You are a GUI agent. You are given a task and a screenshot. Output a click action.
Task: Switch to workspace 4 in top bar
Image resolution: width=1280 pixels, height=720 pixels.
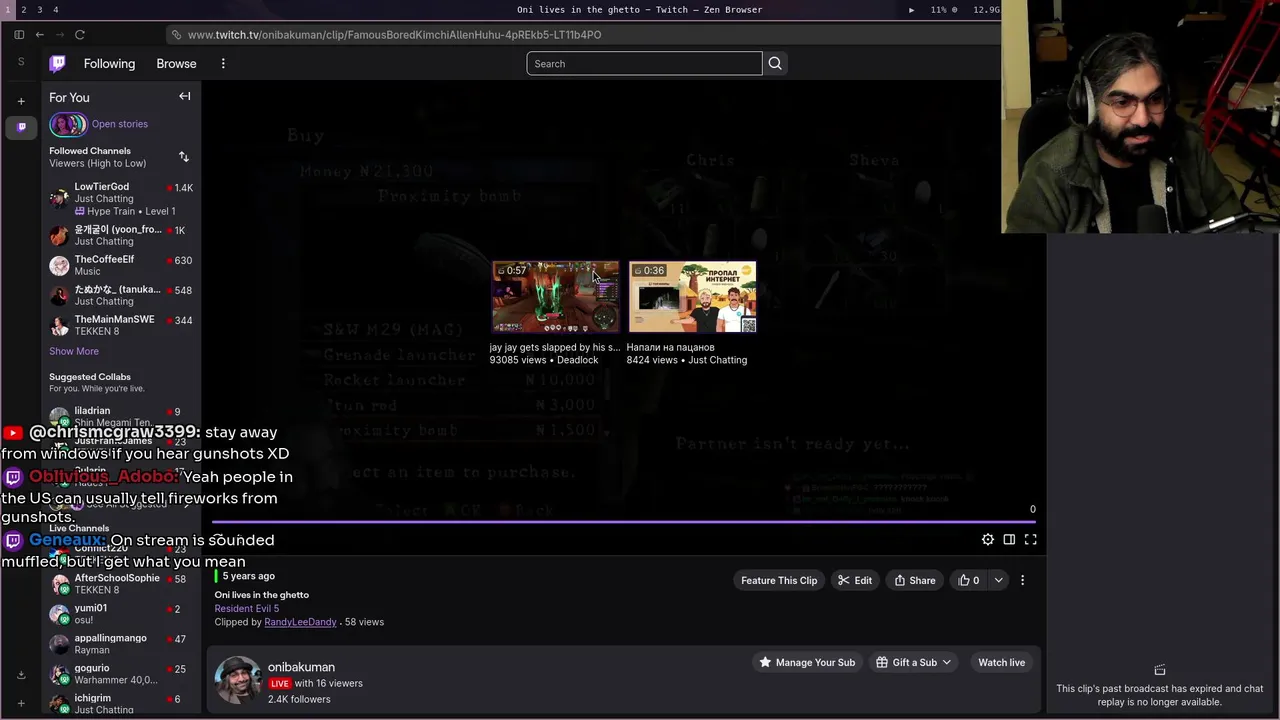(55, 9)
